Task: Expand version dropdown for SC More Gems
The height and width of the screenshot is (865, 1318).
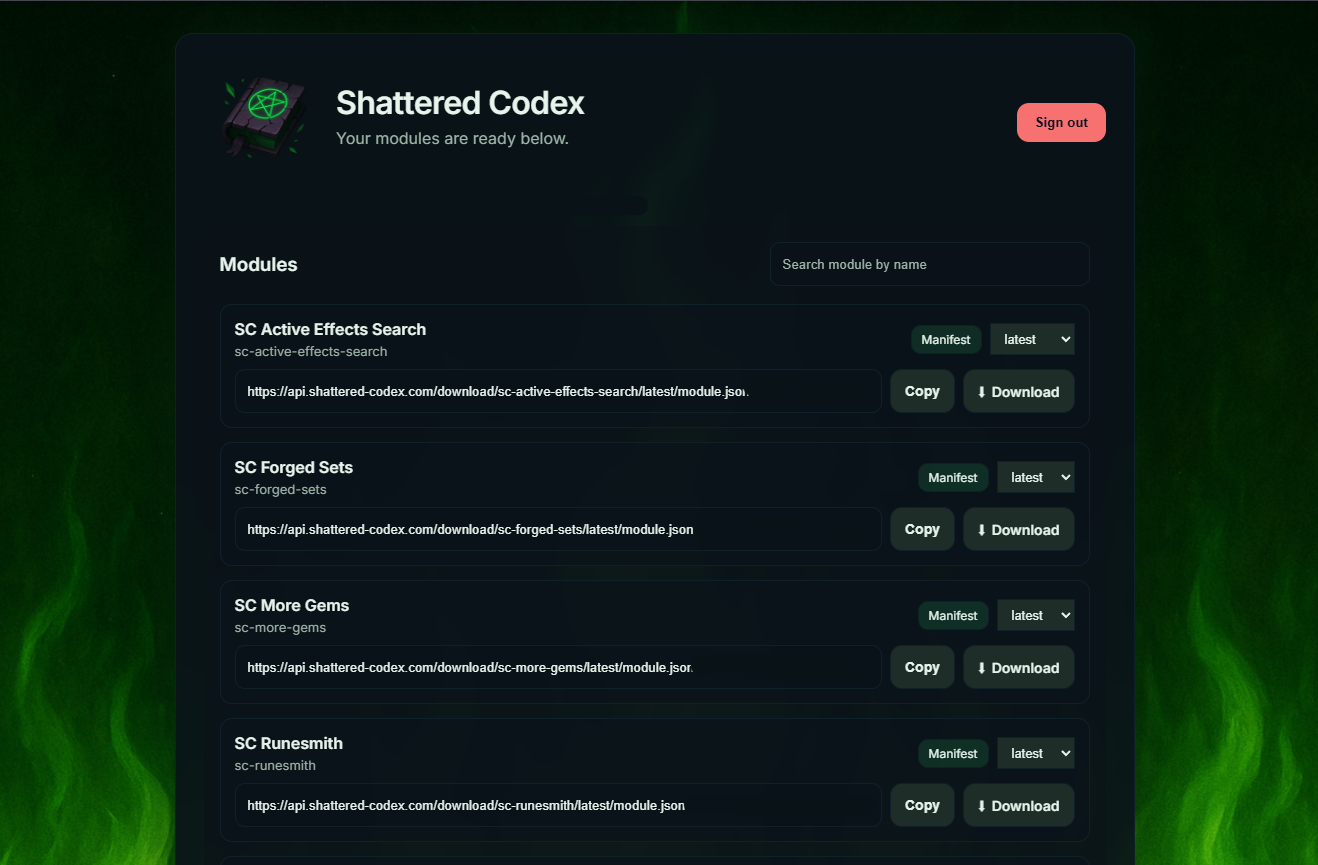Action: (x=1035, y=615)
